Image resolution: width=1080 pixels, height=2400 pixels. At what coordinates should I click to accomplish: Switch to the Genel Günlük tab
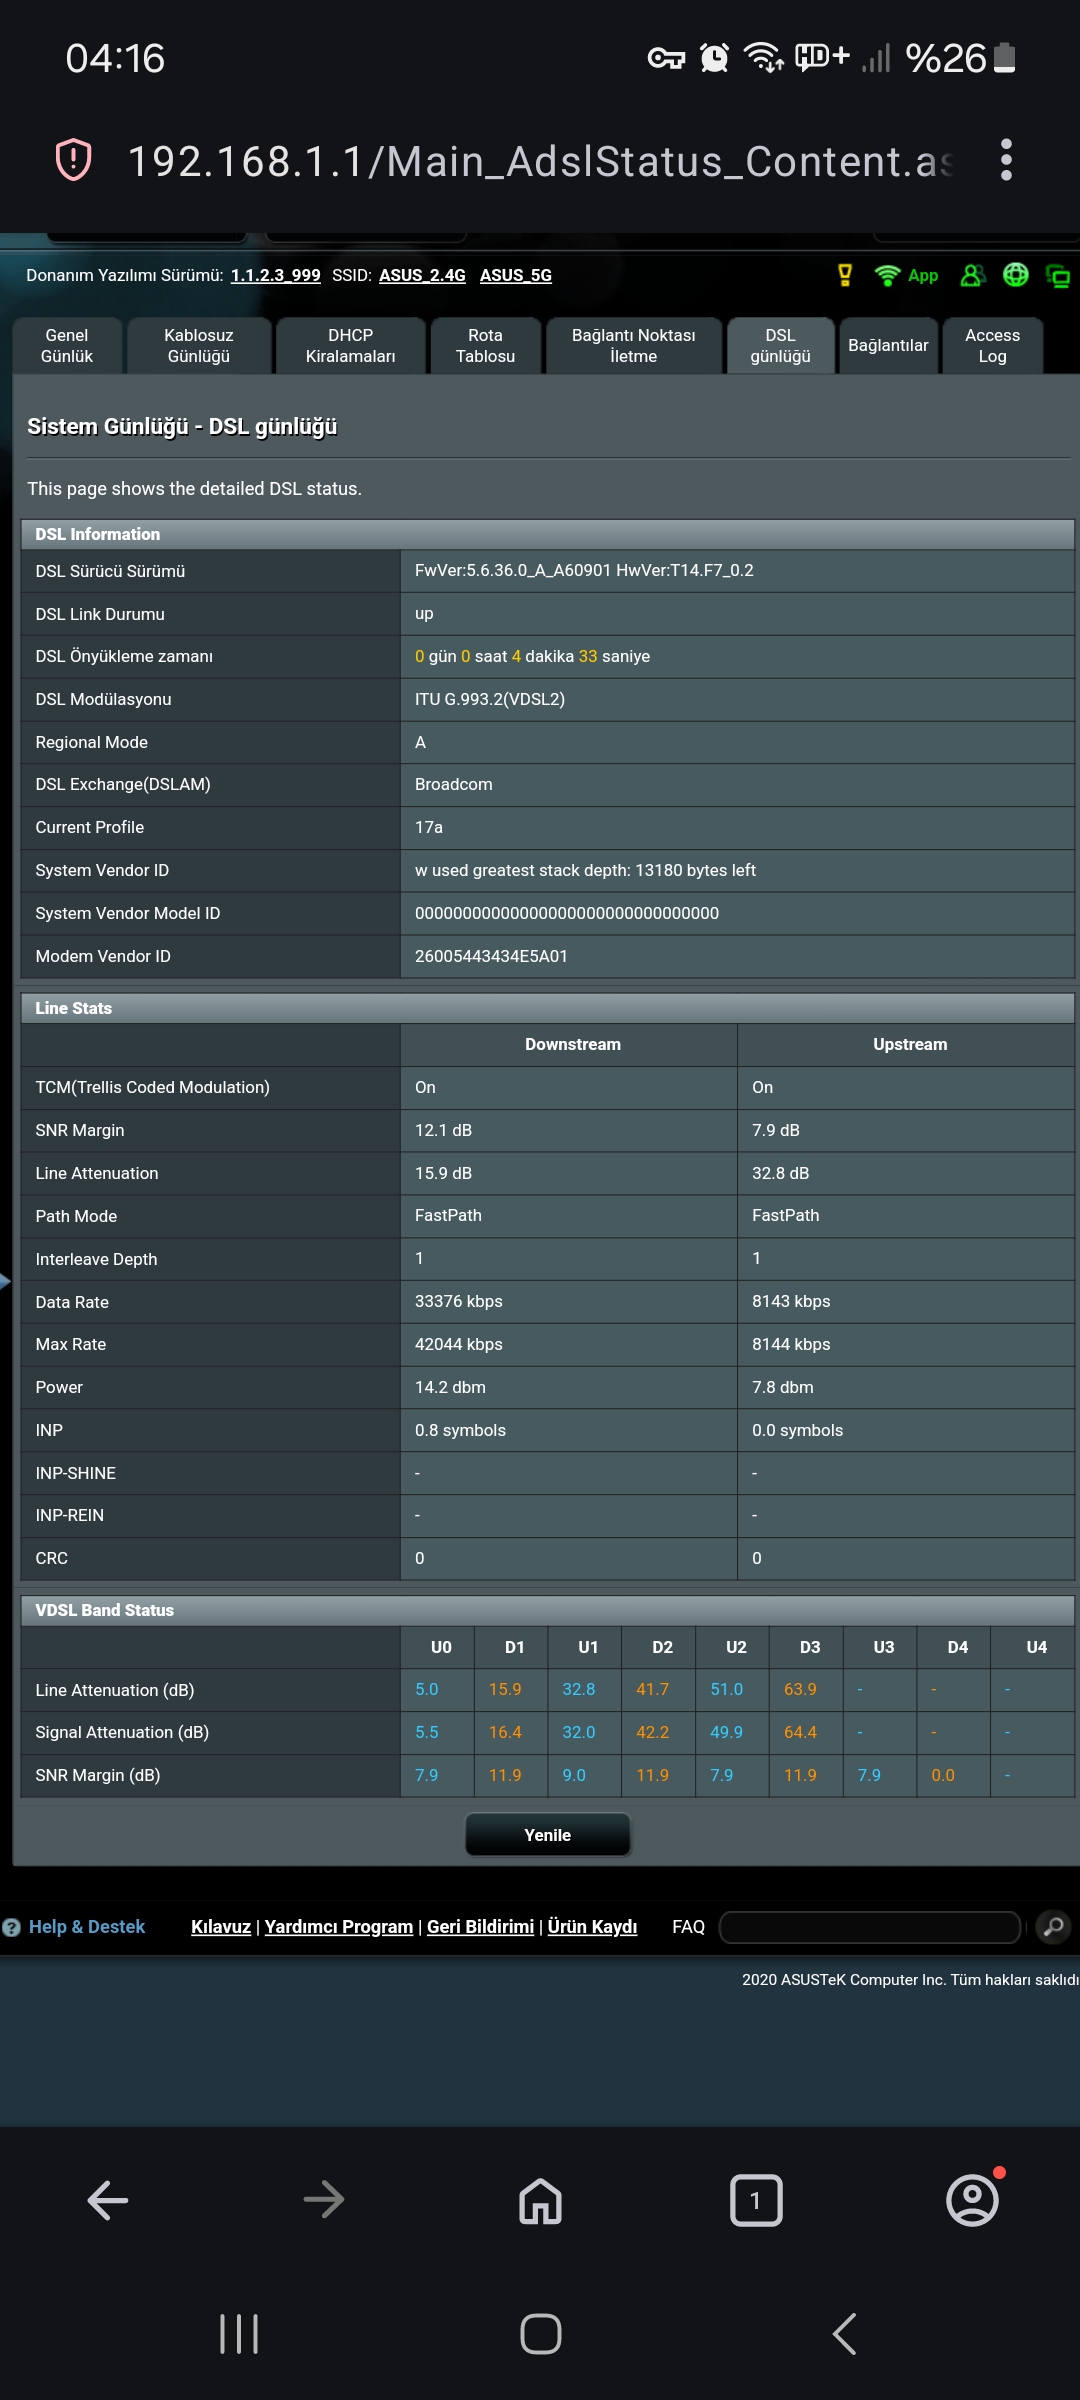pyautogui.click(x=67, y=346)
